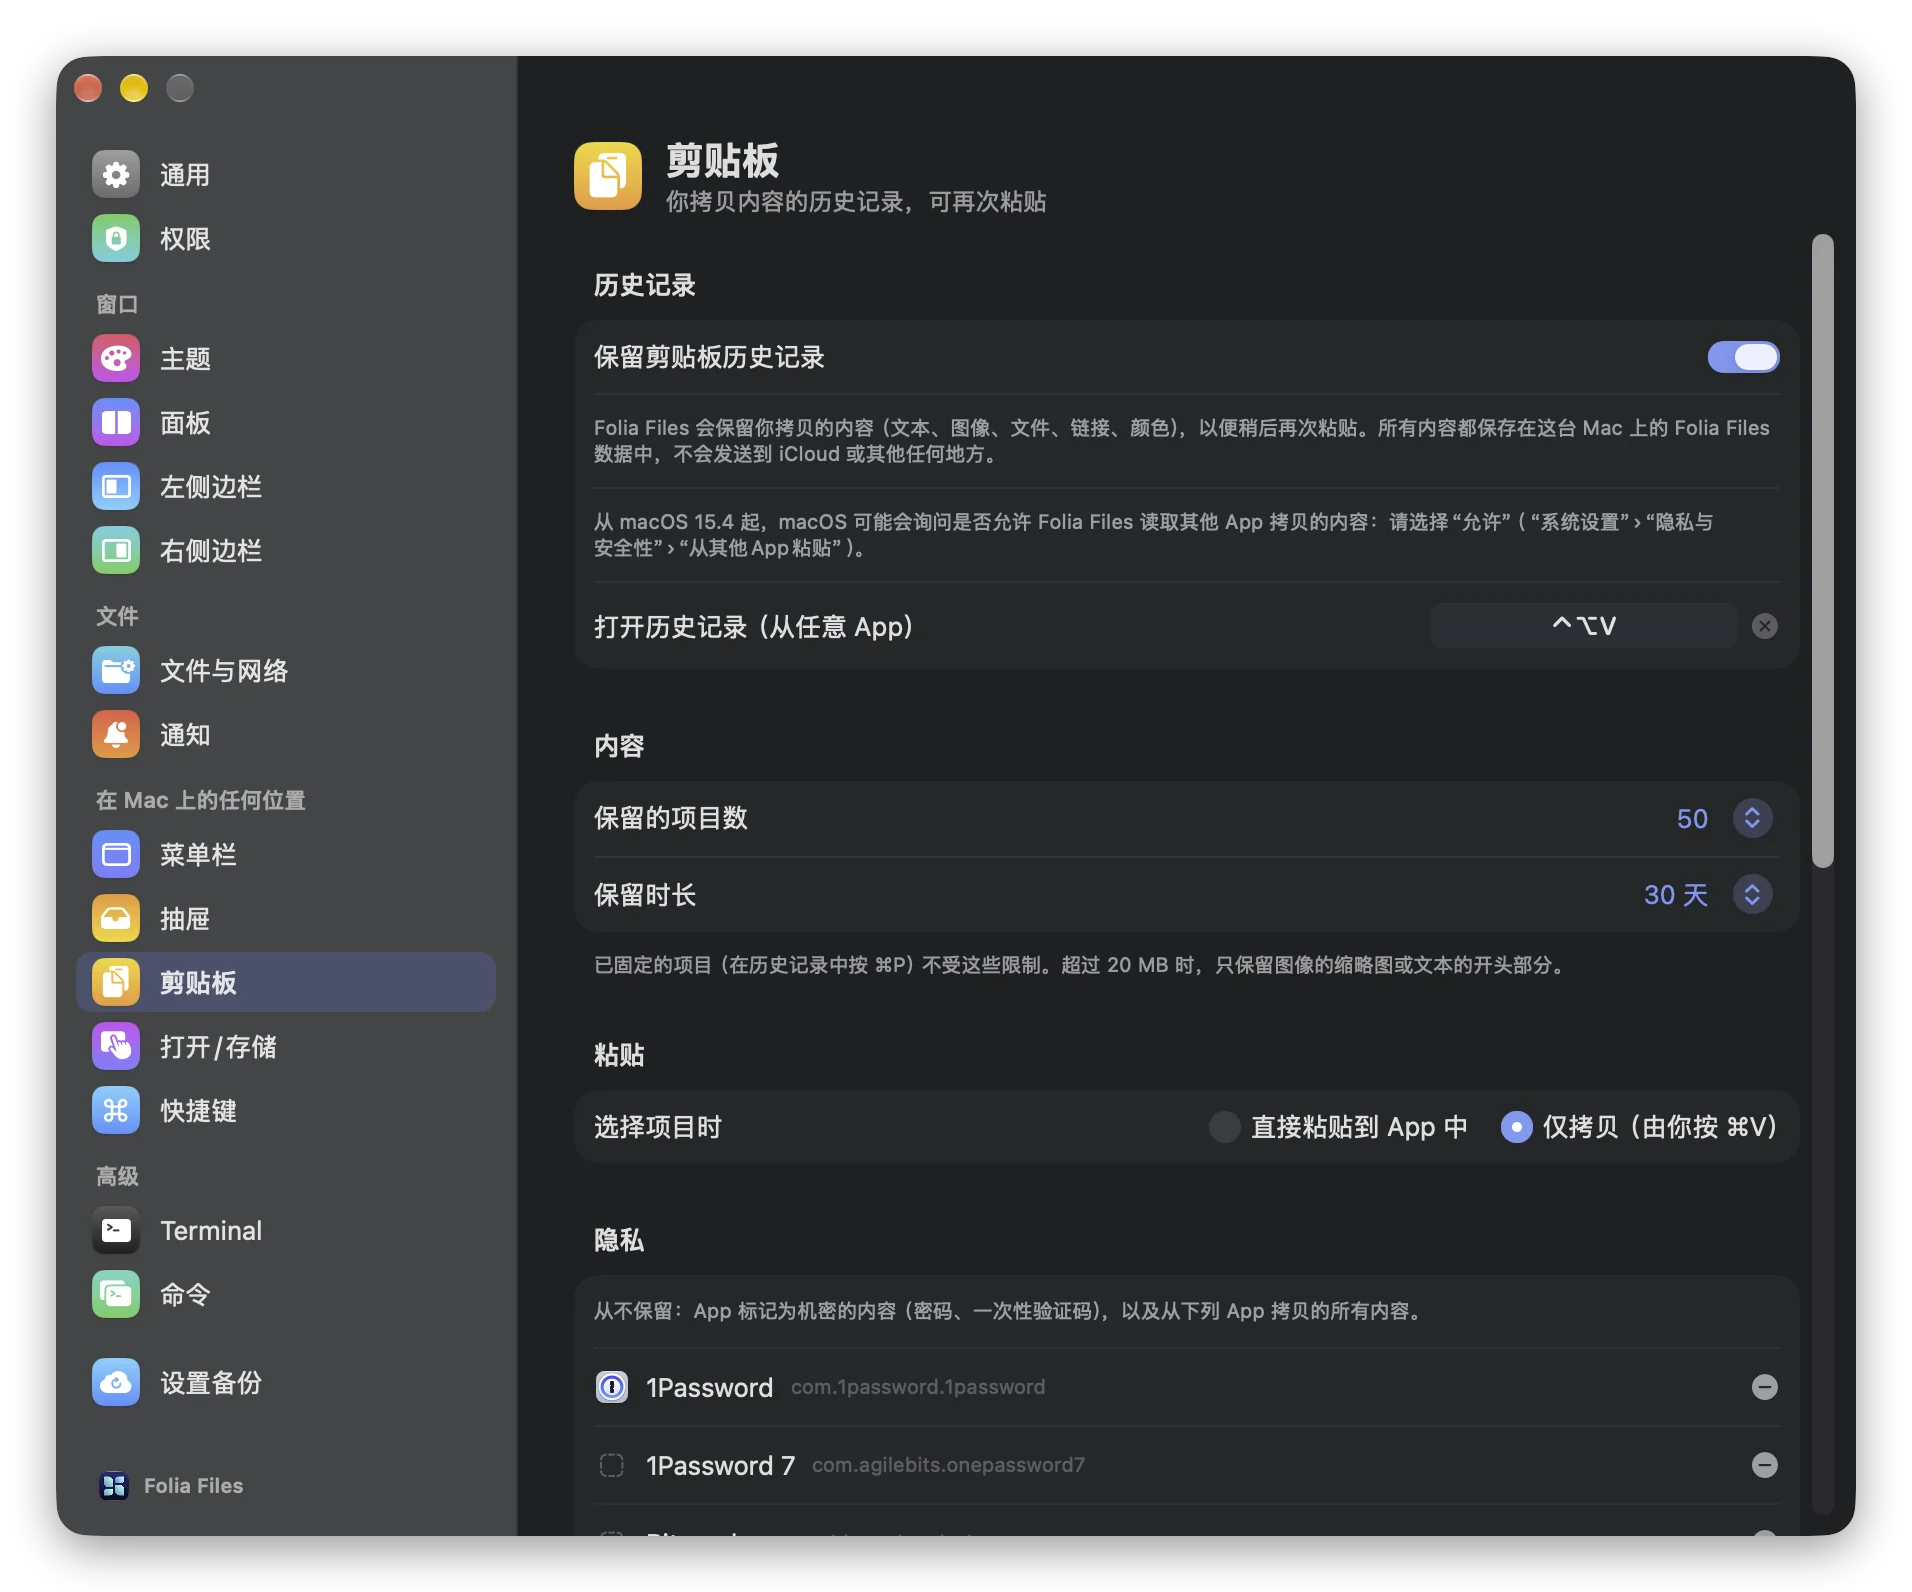Open the 通用 general settings gear icon
Screen dimensions: 1912x1592
[116, 175]
